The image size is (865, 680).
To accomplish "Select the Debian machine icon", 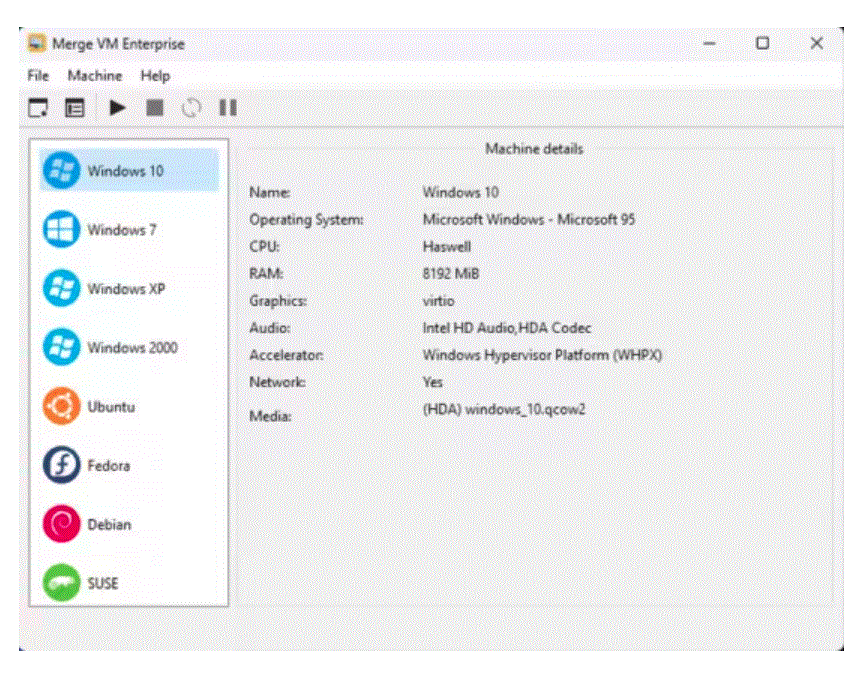I will [x=61, y=524].
